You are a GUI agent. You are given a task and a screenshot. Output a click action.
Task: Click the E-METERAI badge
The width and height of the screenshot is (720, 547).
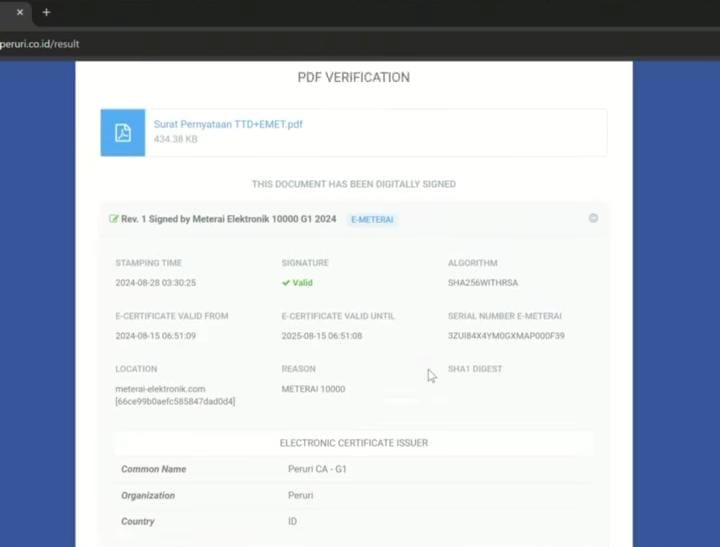(x=372, y=219)
